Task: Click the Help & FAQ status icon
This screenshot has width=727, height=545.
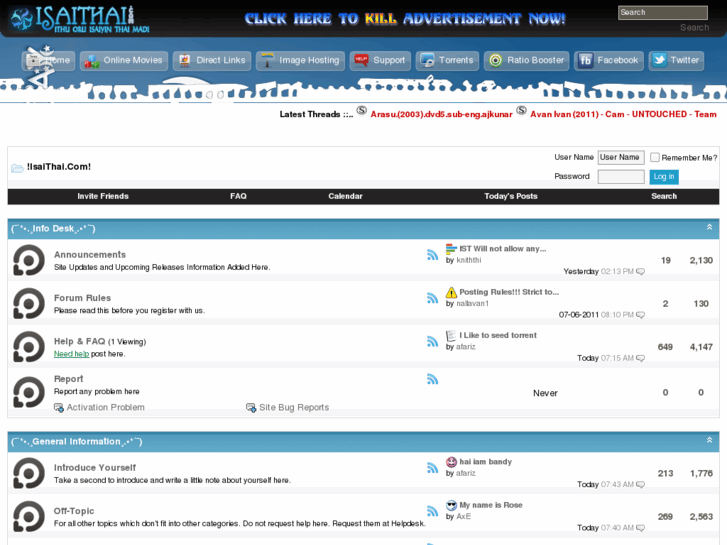Action: click(29, 346)
